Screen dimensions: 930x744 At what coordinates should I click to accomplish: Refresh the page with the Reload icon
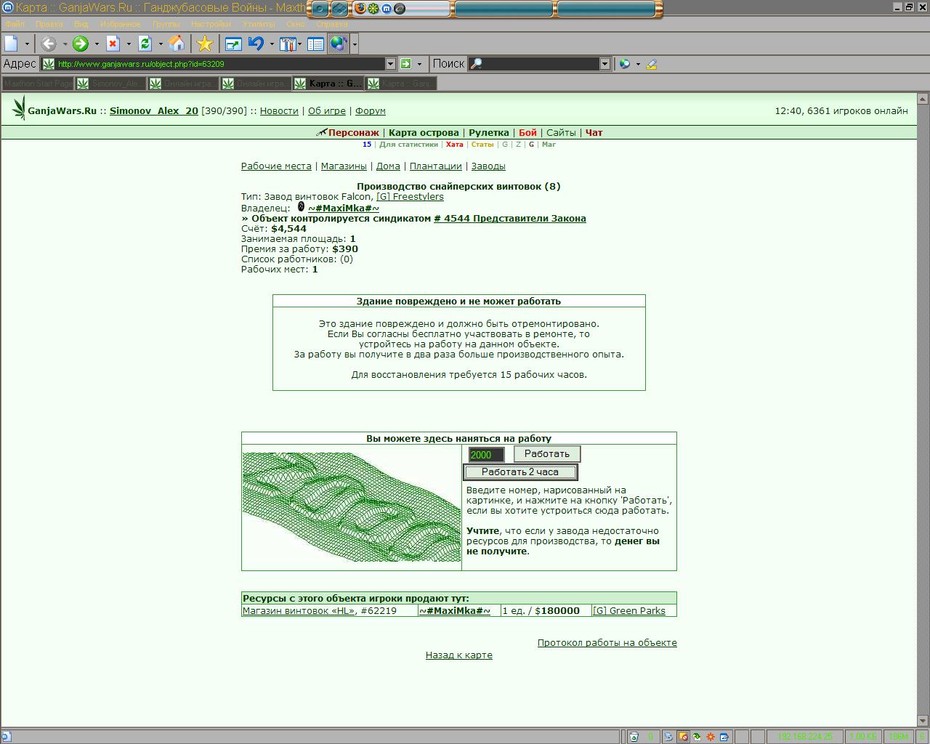144,43
